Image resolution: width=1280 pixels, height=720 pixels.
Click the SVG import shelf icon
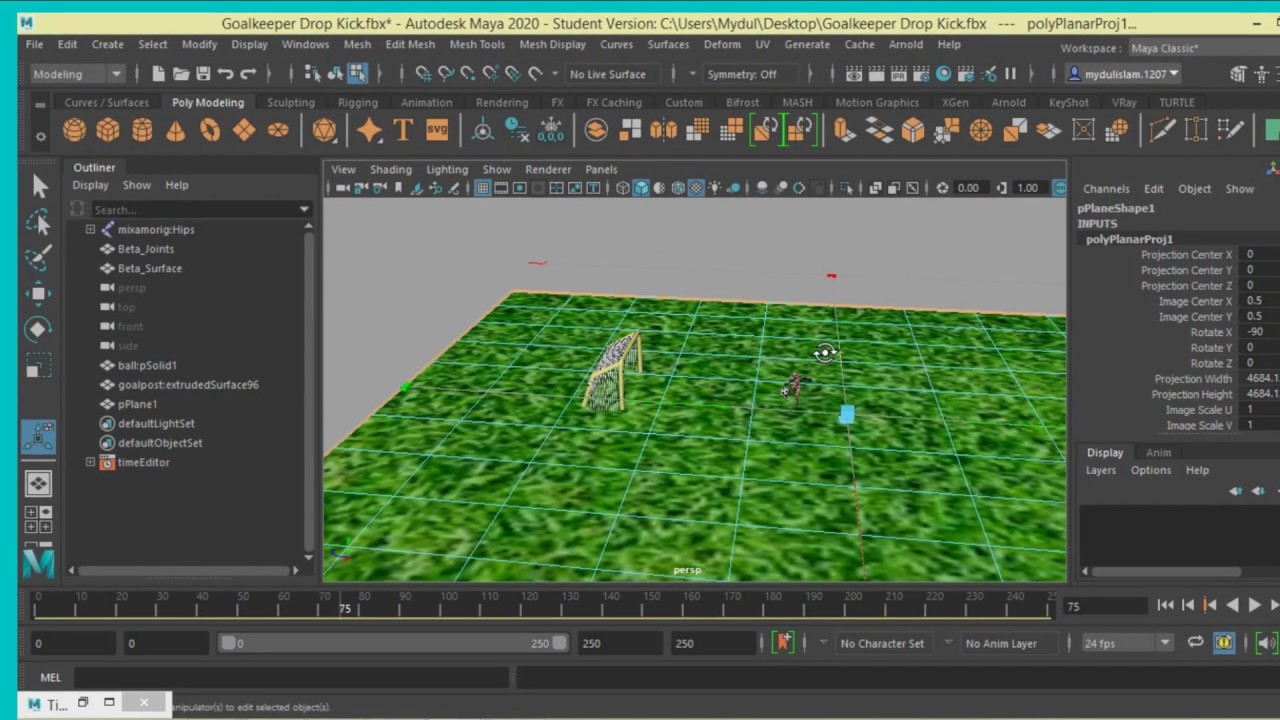[x=437, y=130]
